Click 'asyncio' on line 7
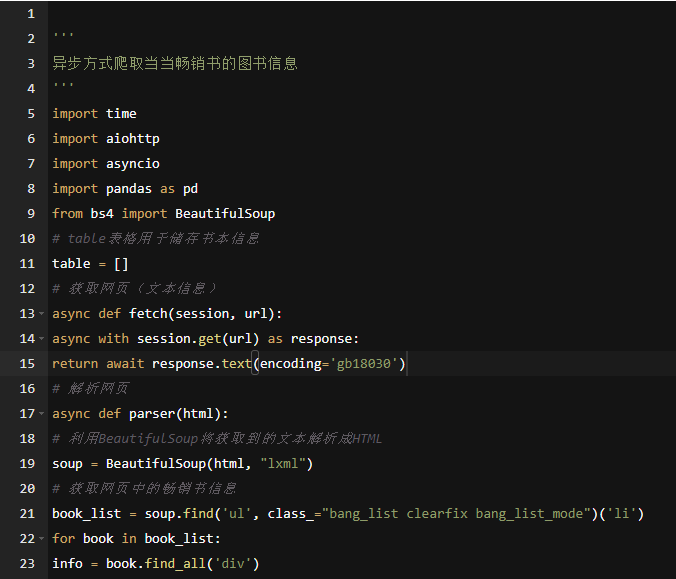This screenshot has height=579, width=676. (133, 164)
